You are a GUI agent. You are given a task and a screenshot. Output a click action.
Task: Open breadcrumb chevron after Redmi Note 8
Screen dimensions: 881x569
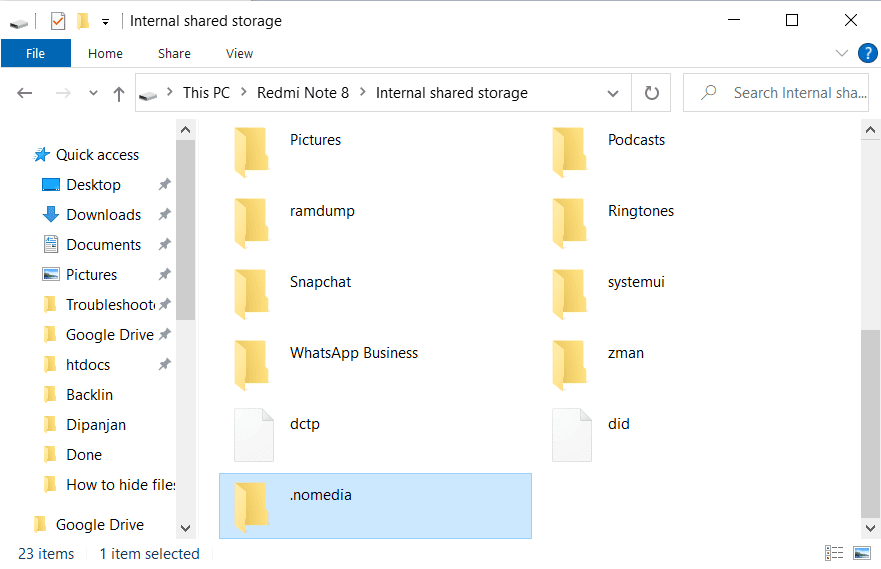[363, 92]
